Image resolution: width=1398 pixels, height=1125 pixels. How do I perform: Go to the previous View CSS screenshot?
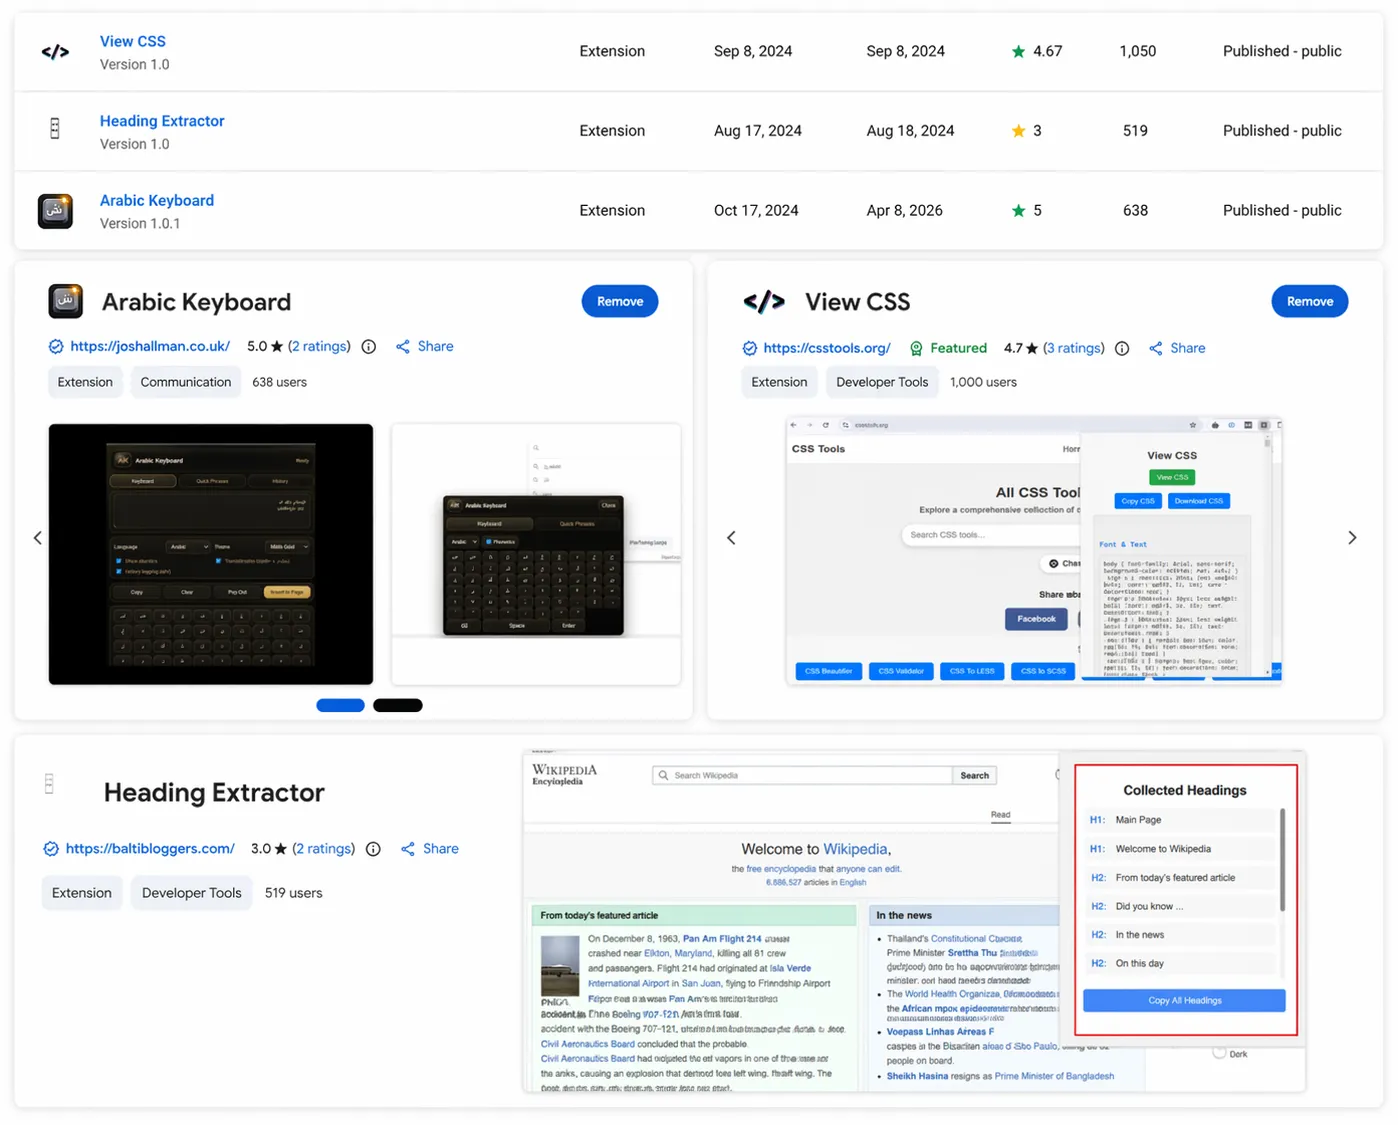(x=731, y=538)
